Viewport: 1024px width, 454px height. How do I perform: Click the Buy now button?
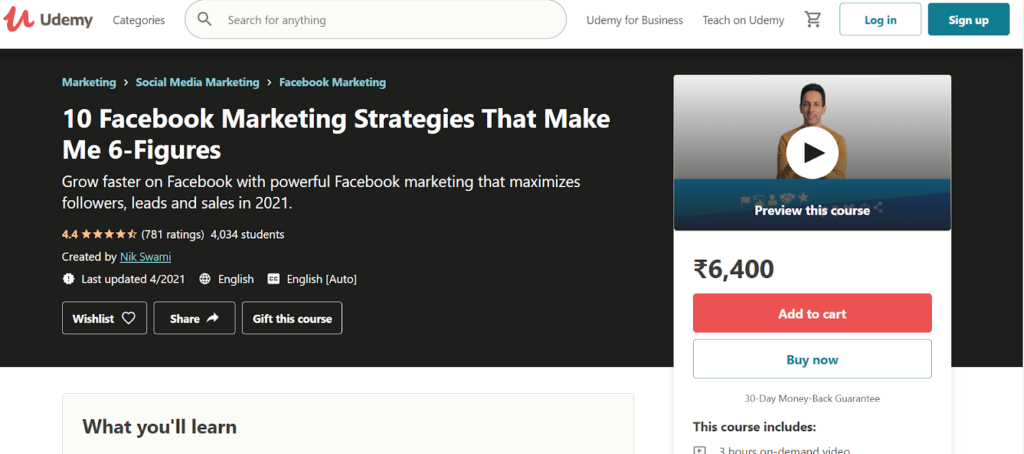point(812,359)
